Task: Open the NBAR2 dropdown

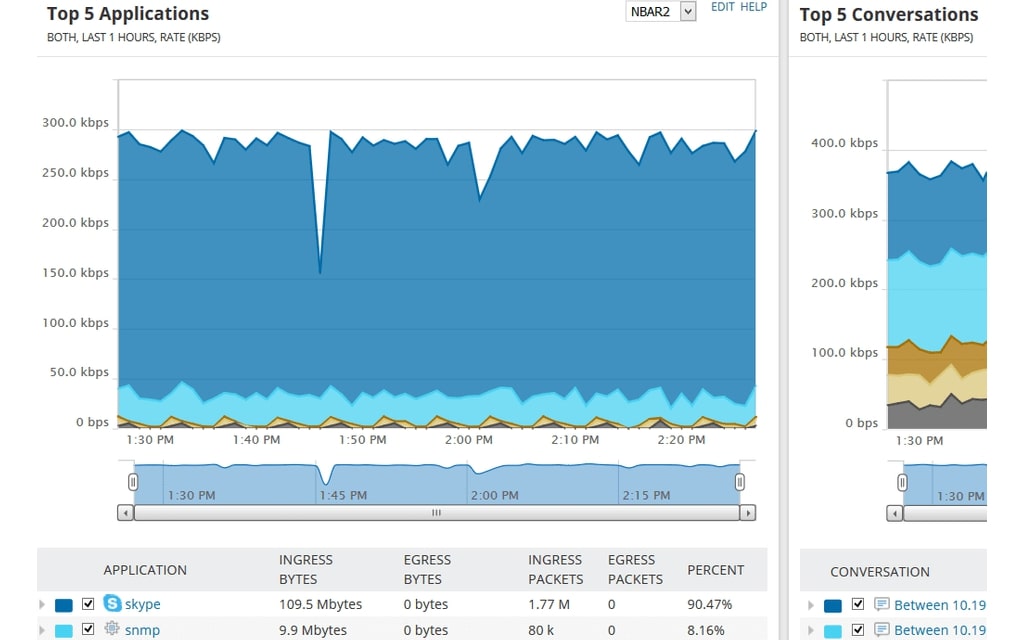Action: [x=689, y=11]
